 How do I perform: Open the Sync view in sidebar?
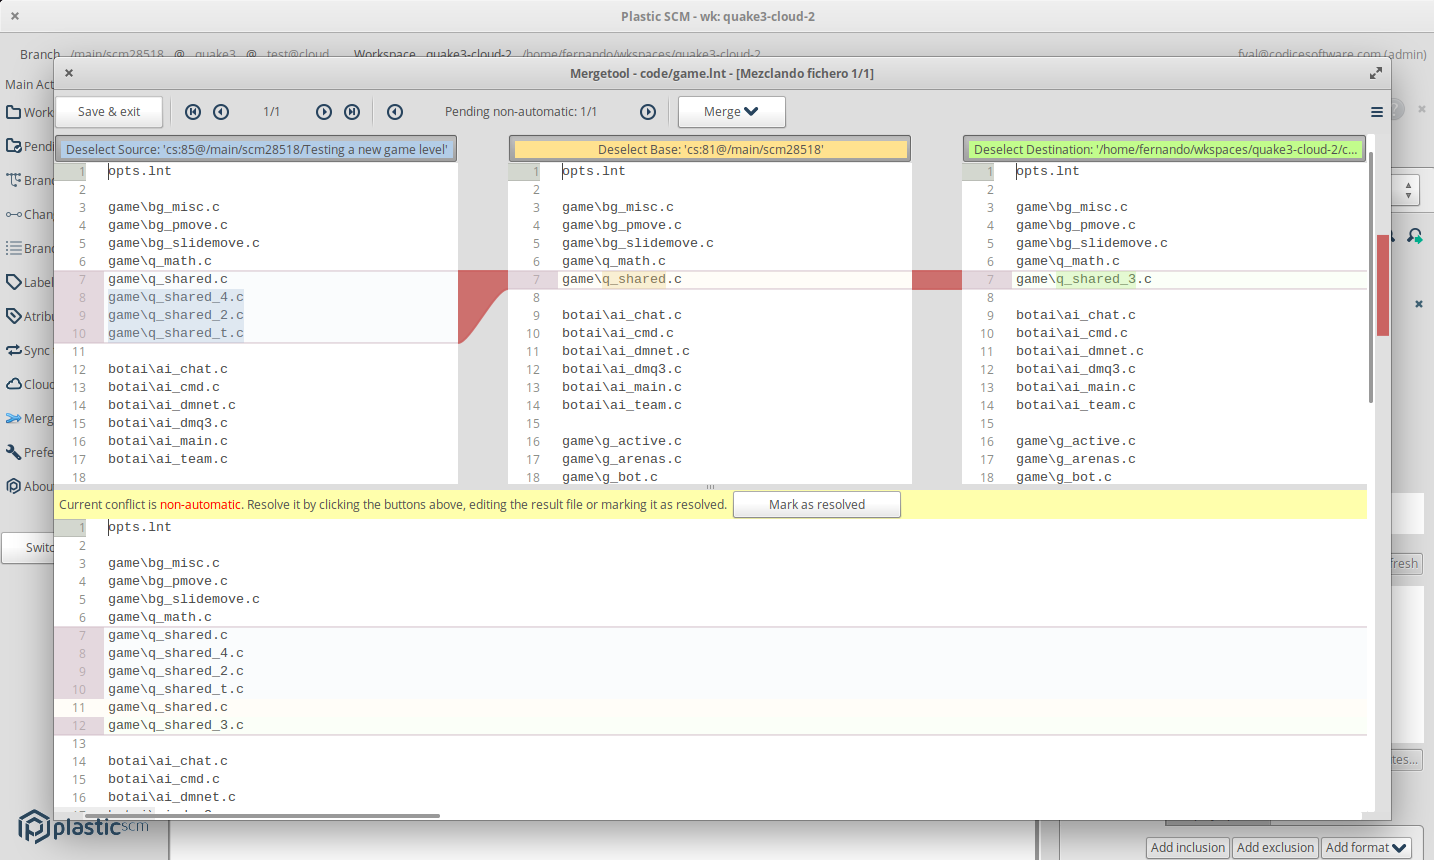click(14, 350)
